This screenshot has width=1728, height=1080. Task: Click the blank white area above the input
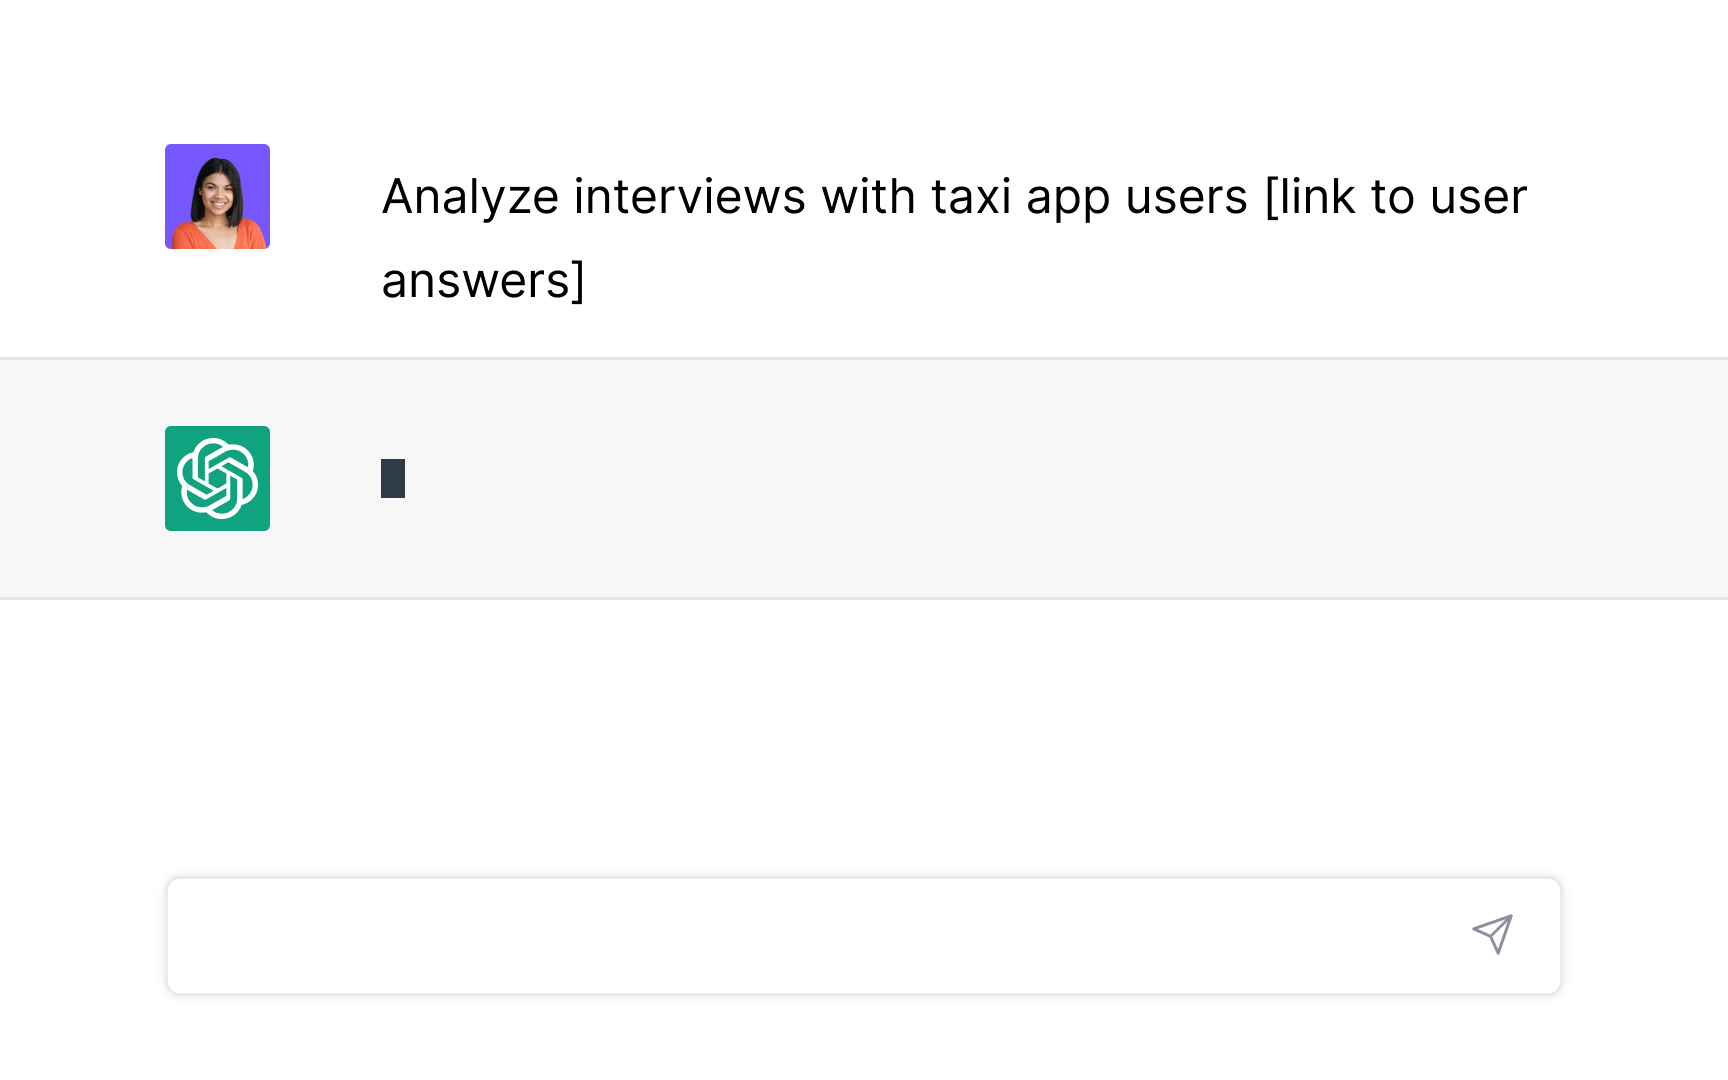pyautogui.click(x=860, y=740)
